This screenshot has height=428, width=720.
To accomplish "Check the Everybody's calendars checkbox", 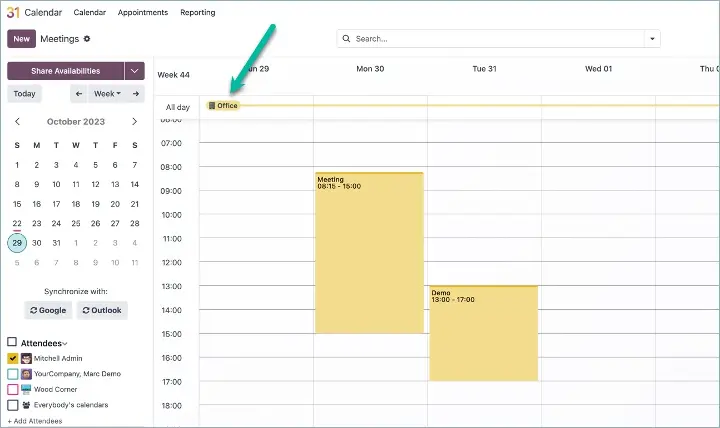I will [x=12, y=405].
